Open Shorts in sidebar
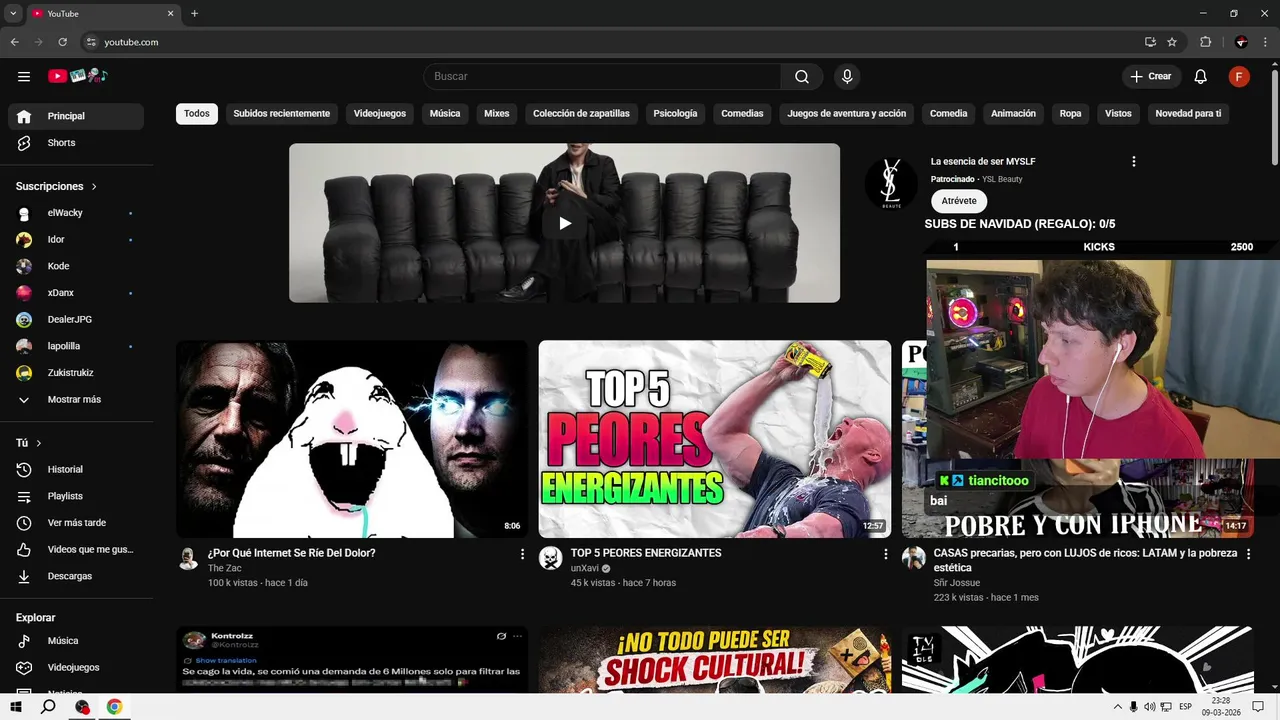 tap(76, 143)
